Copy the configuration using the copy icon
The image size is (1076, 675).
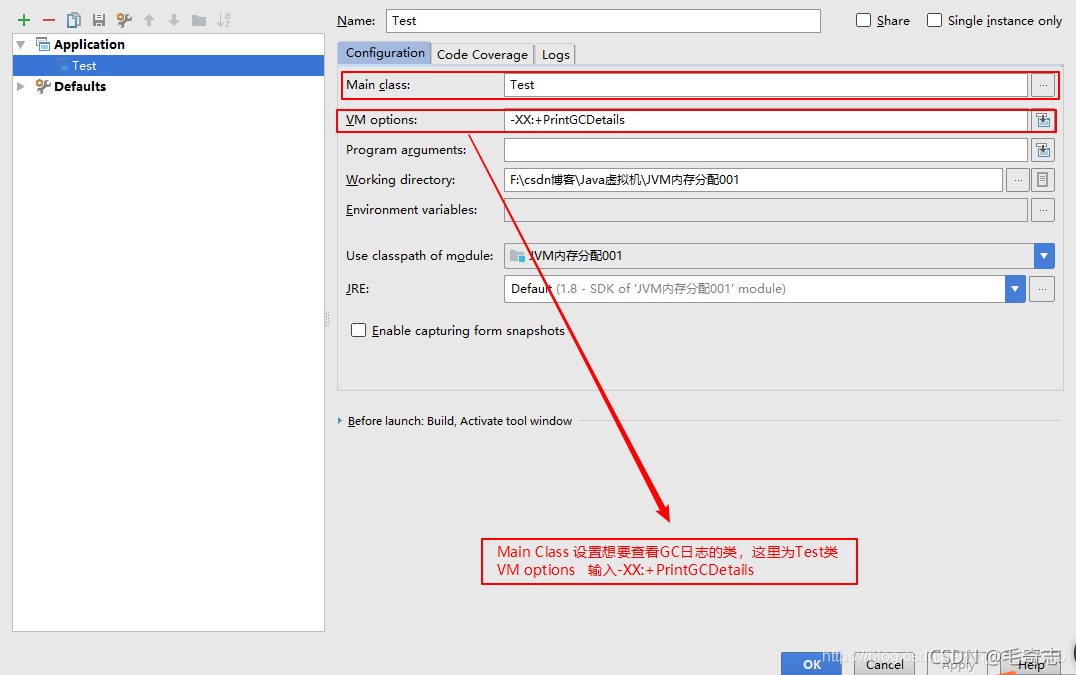point(73,21)
